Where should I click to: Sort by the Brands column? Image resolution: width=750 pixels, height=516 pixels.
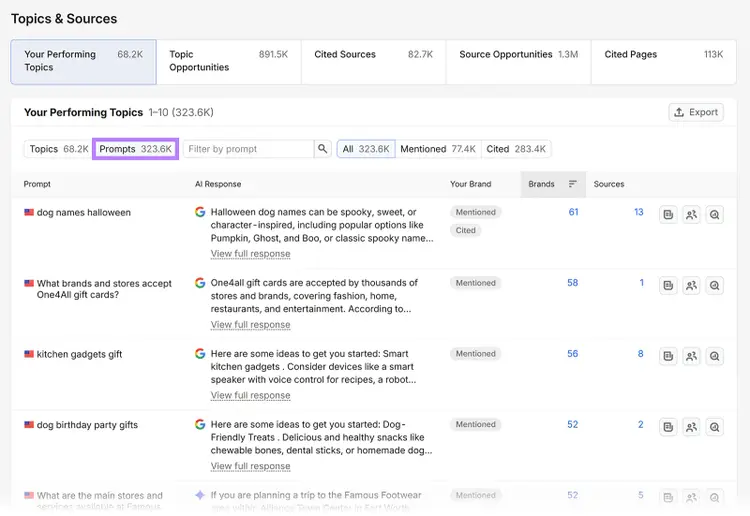(553, 184)
